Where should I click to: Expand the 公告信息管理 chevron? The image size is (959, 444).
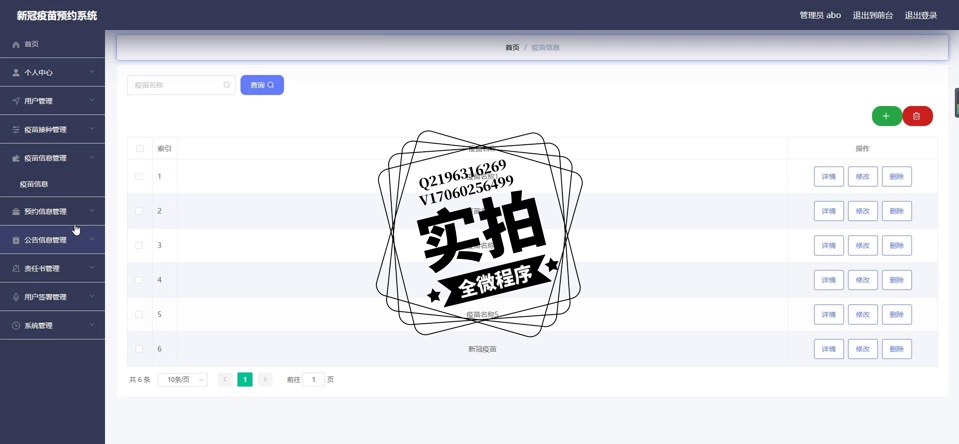pos(92,240)
